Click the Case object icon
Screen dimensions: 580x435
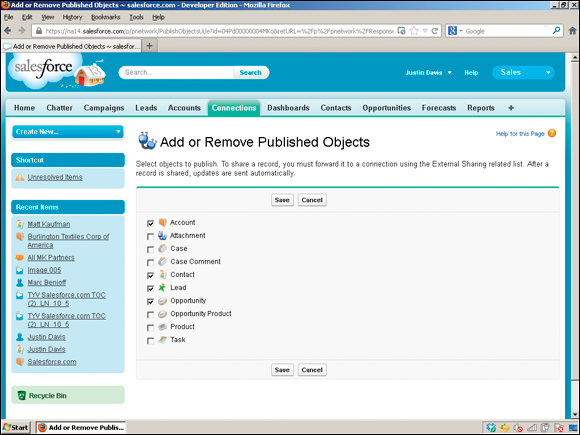[x=163, y=249]
